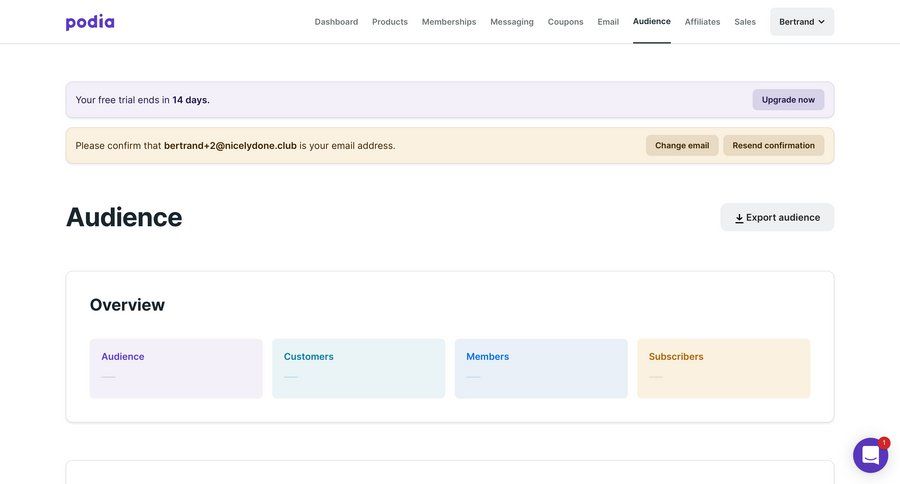
Task: Expand the Bertrand account dropdown
Action: click(x=802, y=22)
